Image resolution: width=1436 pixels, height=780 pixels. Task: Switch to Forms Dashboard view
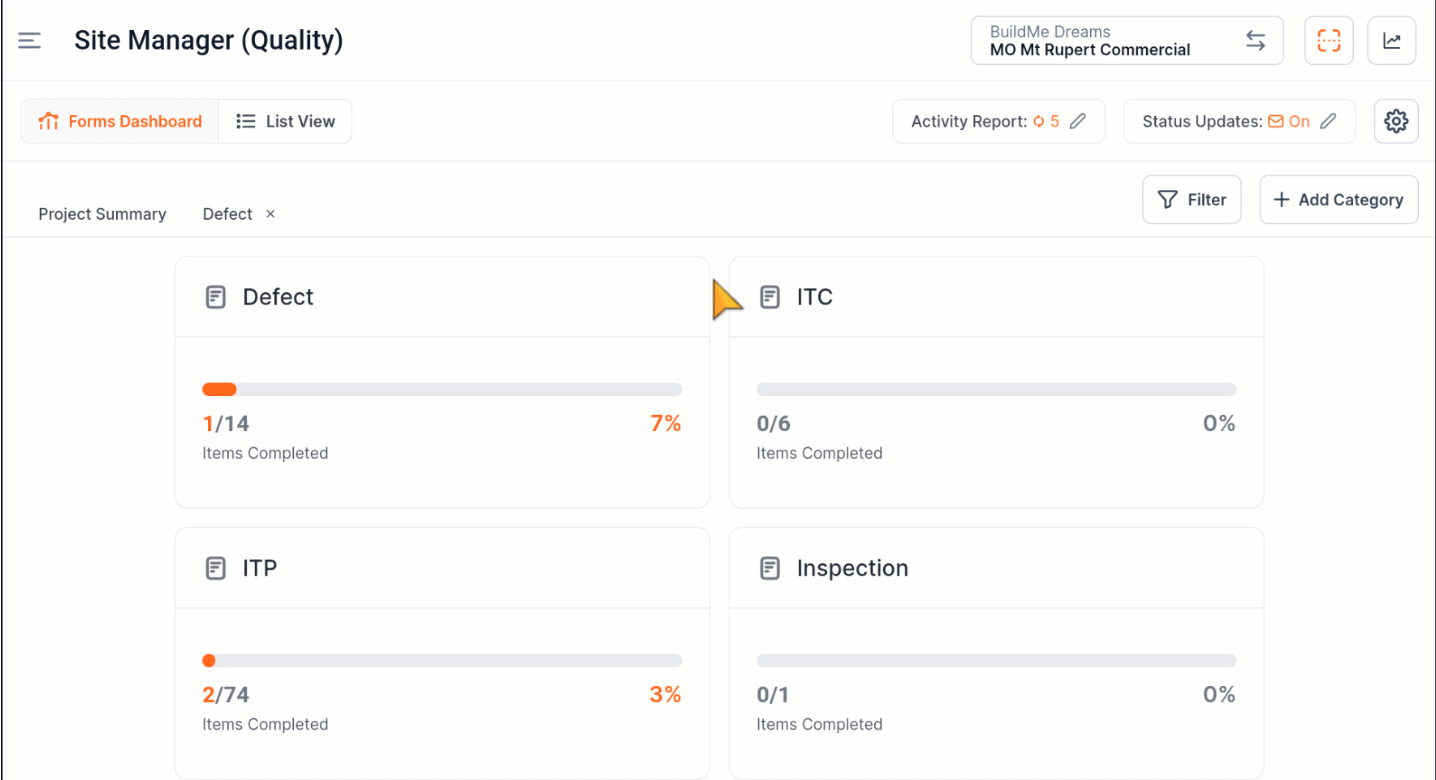(120, 121)
